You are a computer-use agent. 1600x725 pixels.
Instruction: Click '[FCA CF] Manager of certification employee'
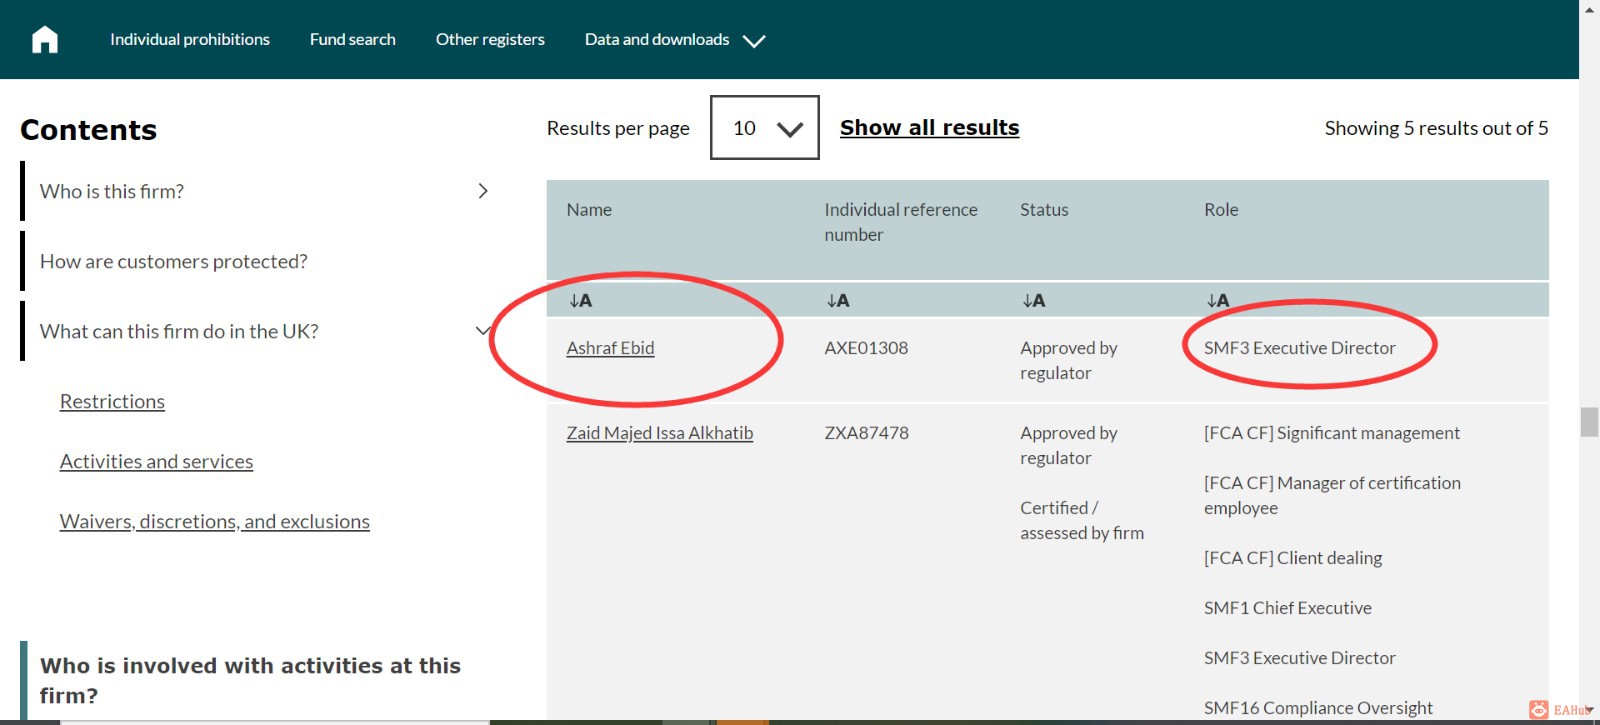pyautogui.click(x=1332, y=495)
